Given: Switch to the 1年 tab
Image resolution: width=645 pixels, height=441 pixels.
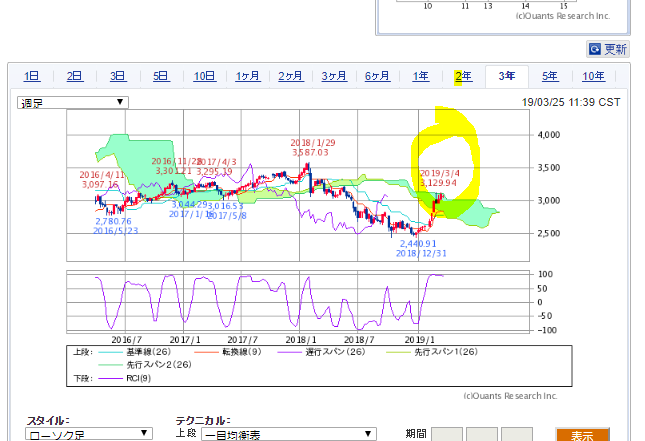Looking at the screenshot, I should click(420, 76).
